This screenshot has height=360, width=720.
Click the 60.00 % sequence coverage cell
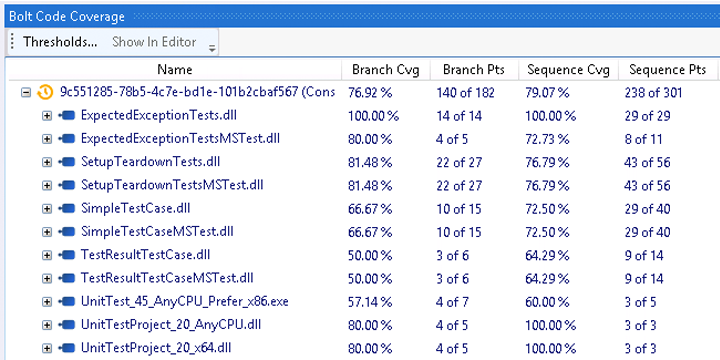[x=547, y=302]
